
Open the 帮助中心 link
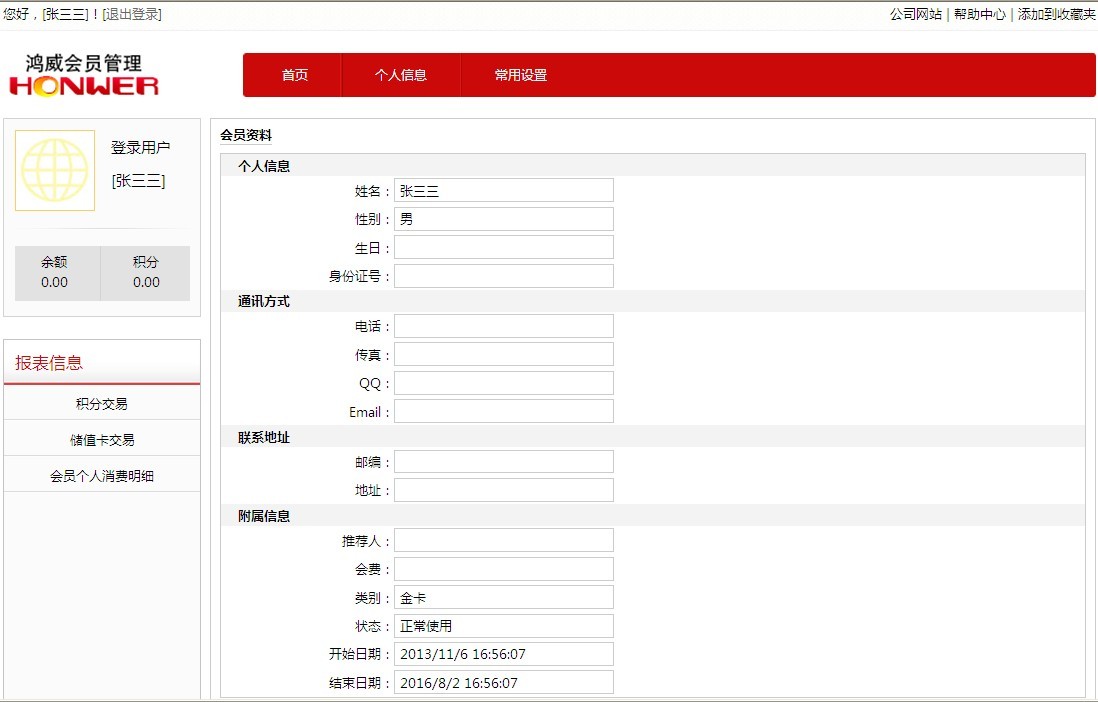coord(979,14)
